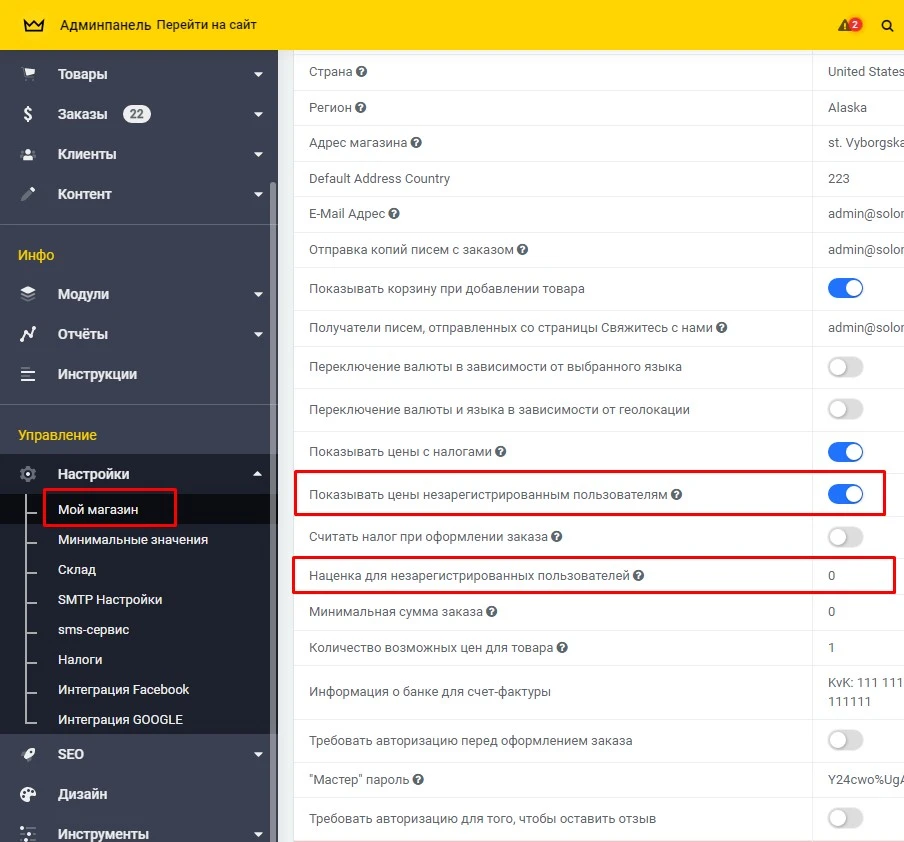Disable showing prices to unregistered users toggle
Image resolution: width=904 pixels, height=842 pixels.
click(x=845, y=494)
